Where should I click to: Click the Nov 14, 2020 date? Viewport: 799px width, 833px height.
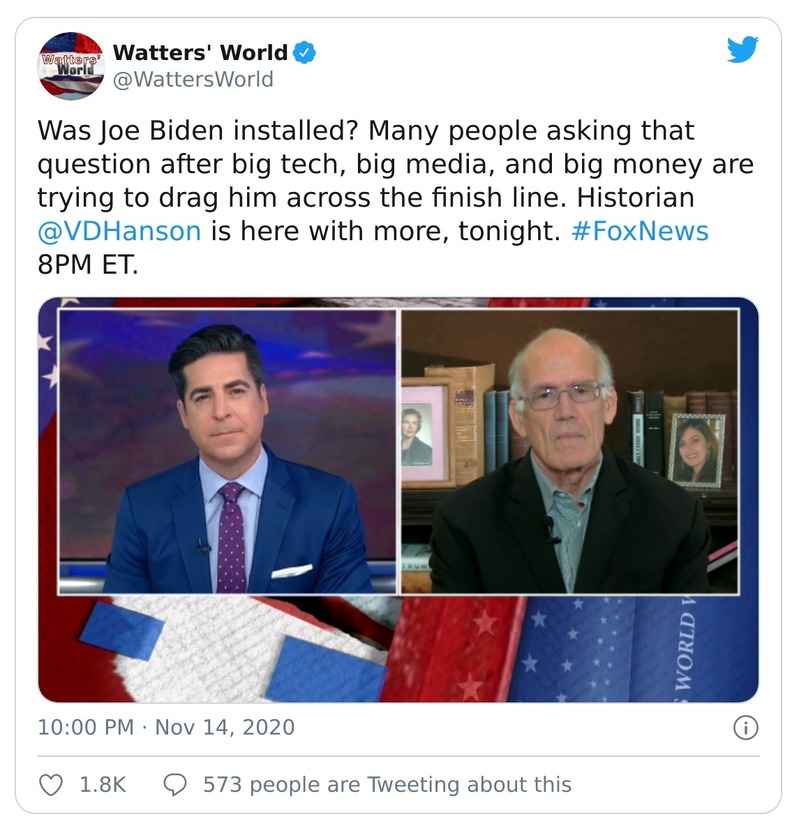click(224, 727)
